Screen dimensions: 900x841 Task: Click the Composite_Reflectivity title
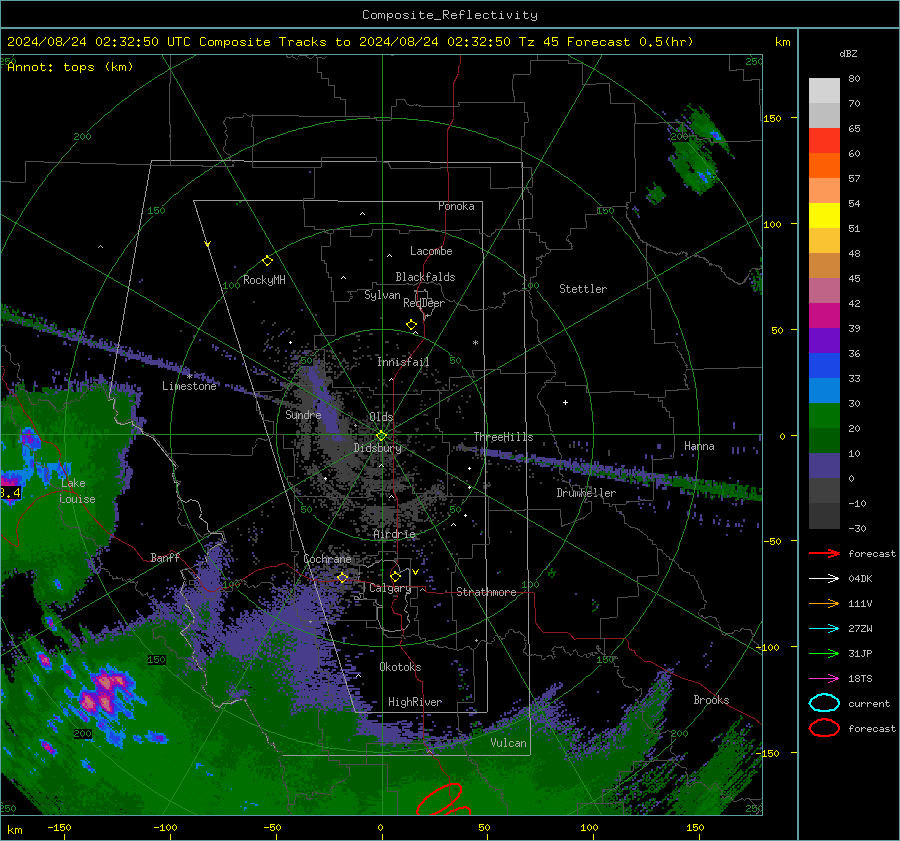click(x=449, y=15)
